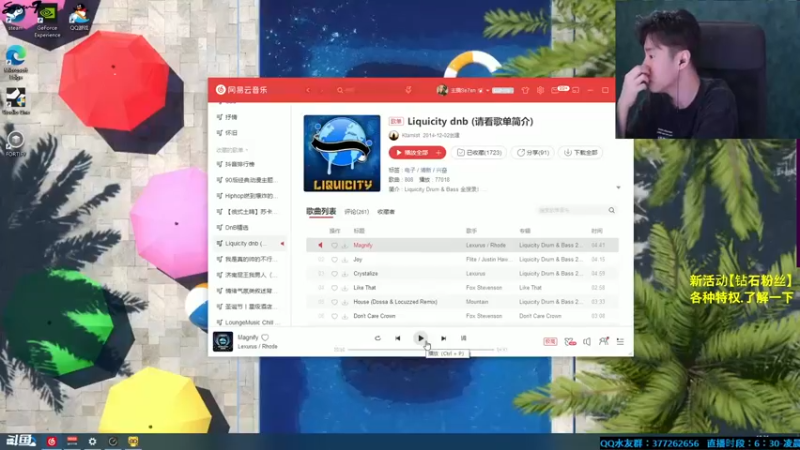This screenshot has width=800, height=450.
Task: Open the LoungeMusic Chill playlist
Action: pos(249,322)
